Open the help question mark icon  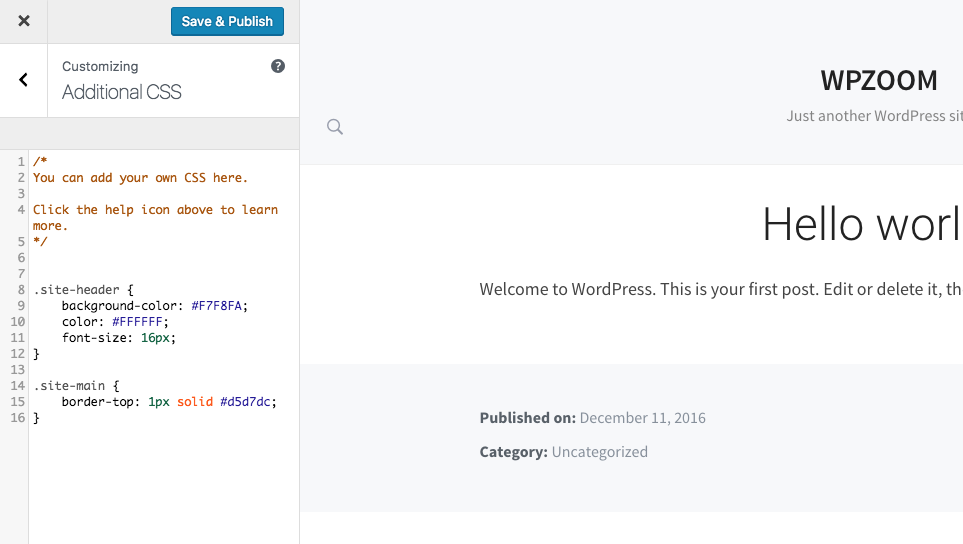pos(278,66)
